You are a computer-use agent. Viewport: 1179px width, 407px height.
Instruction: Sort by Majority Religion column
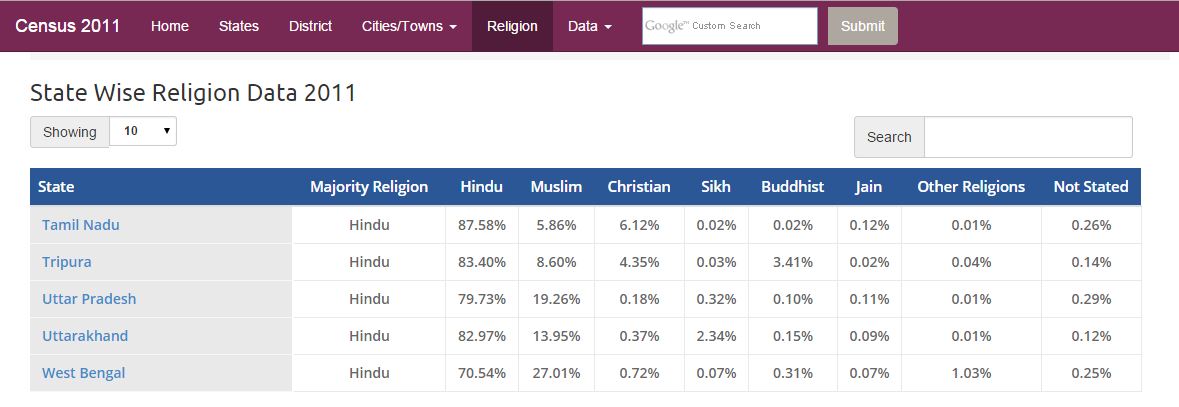click(x=369, y=187)
